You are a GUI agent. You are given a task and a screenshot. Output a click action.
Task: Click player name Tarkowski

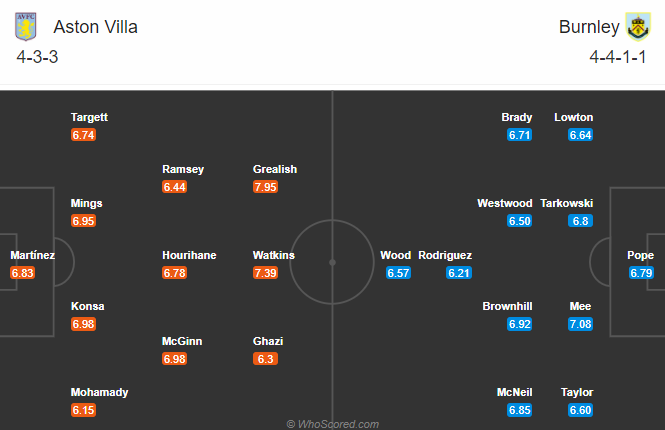(567, 203)
